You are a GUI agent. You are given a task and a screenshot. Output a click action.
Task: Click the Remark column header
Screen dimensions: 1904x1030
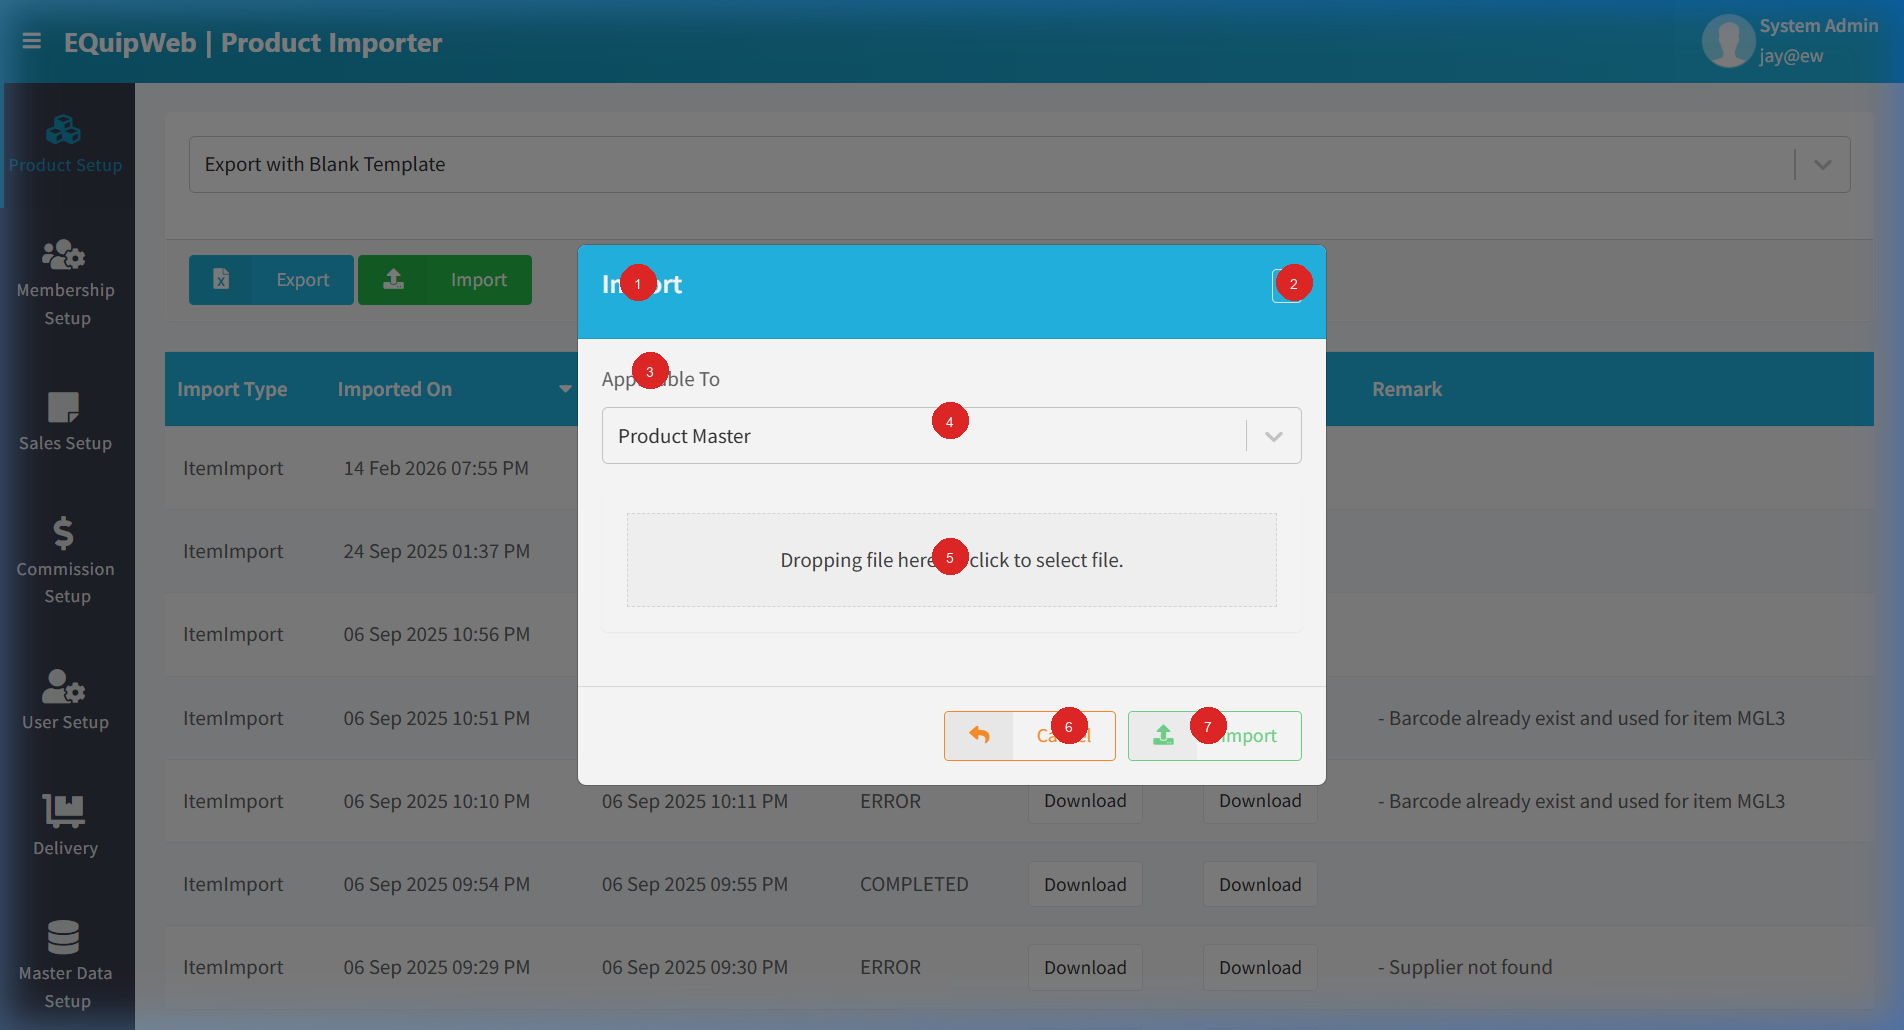pyautogui.click(x=1406, y=389)
